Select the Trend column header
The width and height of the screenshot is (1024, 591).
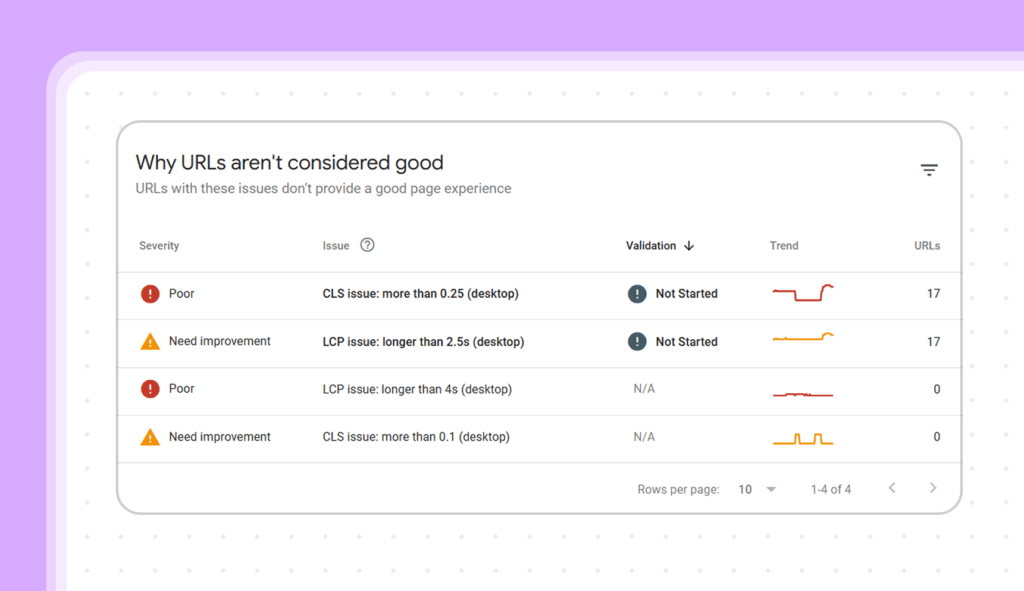784,245
